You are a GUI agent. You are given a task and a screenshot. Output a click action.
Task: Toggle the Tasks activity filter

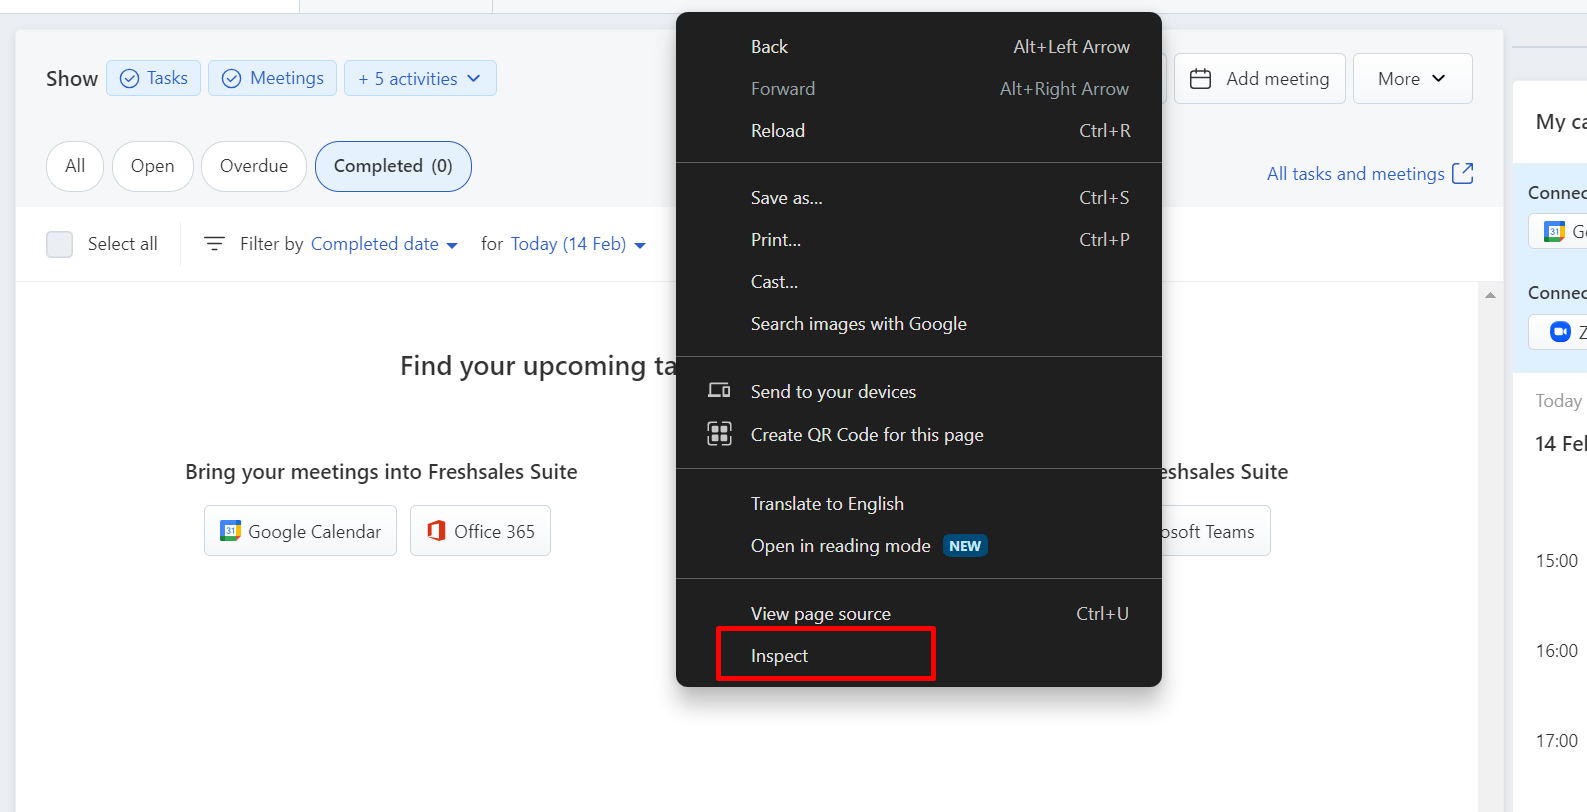[154, 78]
